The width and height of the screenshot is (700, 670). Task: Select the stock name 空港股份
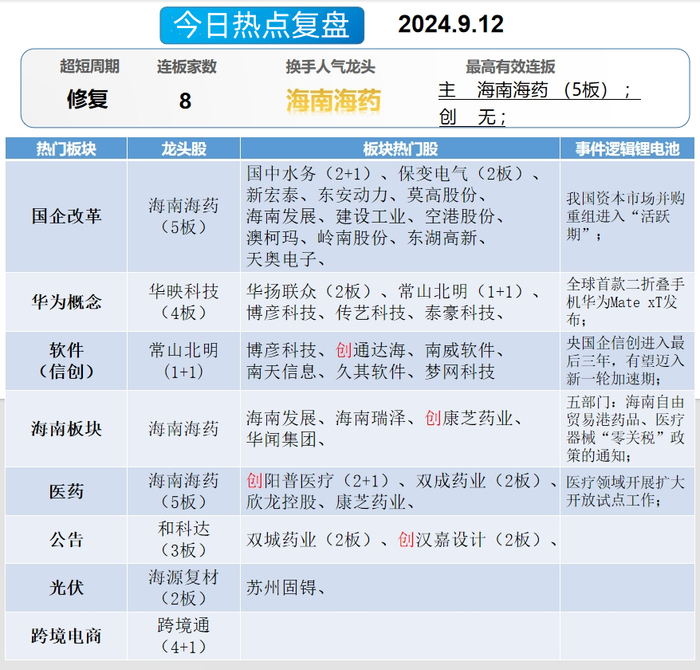coord(459,216)
